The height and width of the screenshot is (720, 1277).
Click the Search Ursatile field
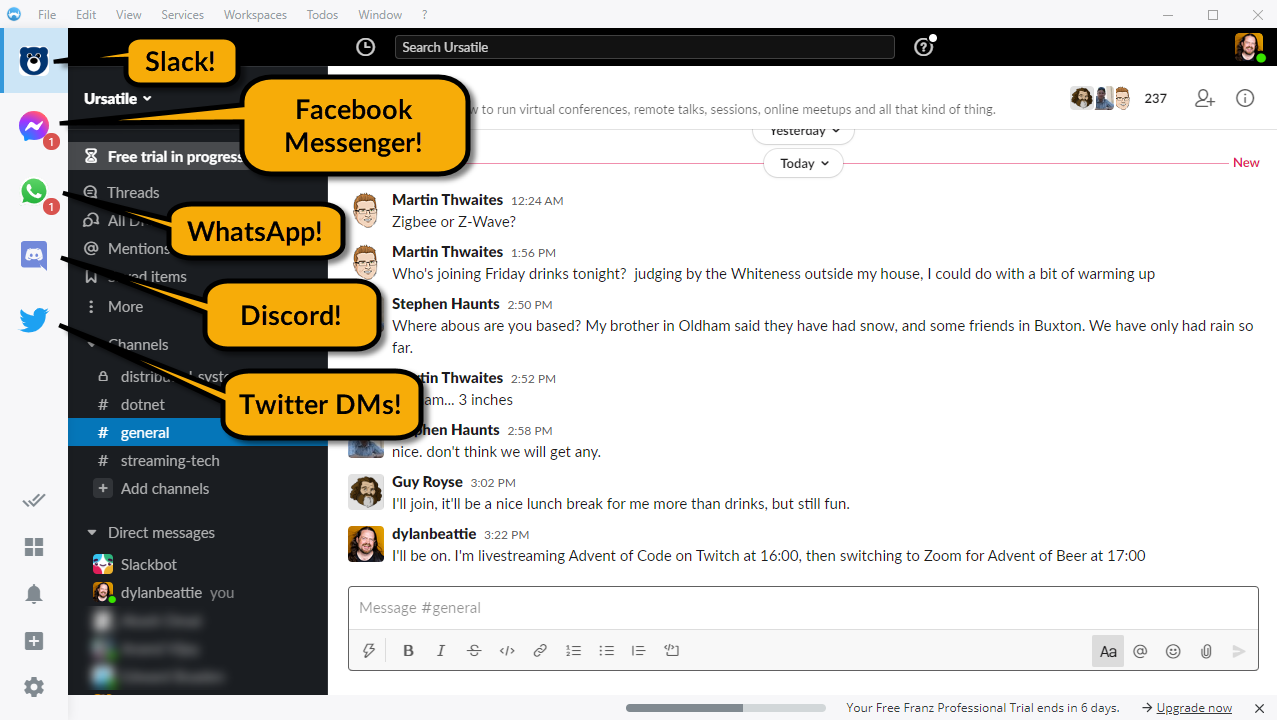point(644,47)
